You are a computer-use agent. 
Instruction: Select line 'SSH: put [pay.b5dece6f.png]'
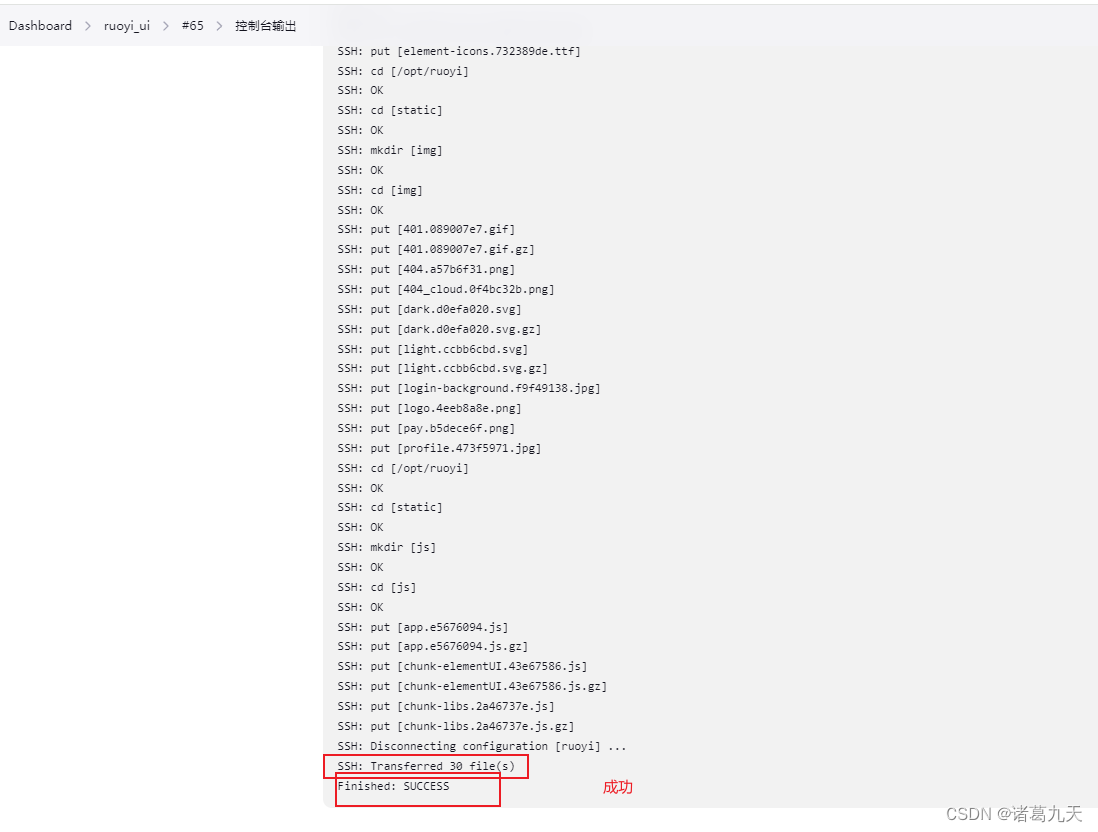pyautogui.click(x=426, y=428)
